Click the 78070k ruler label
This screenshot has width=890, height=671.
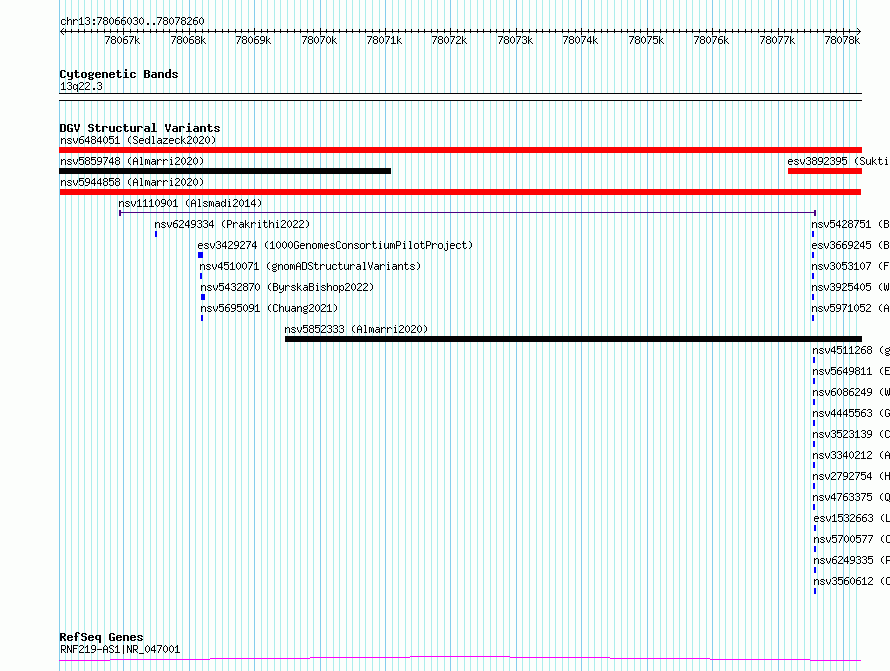tap(319, 40)
